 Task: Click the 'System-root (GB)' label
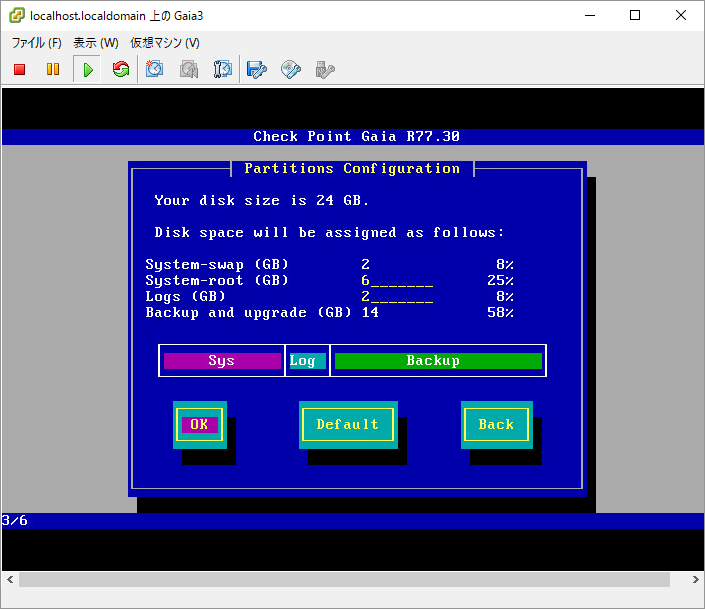(217, 281)
